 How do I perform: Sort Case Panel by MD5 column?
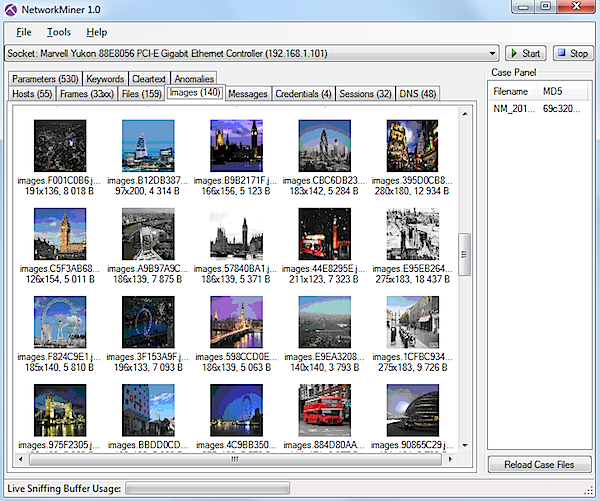tap(562, 91)
